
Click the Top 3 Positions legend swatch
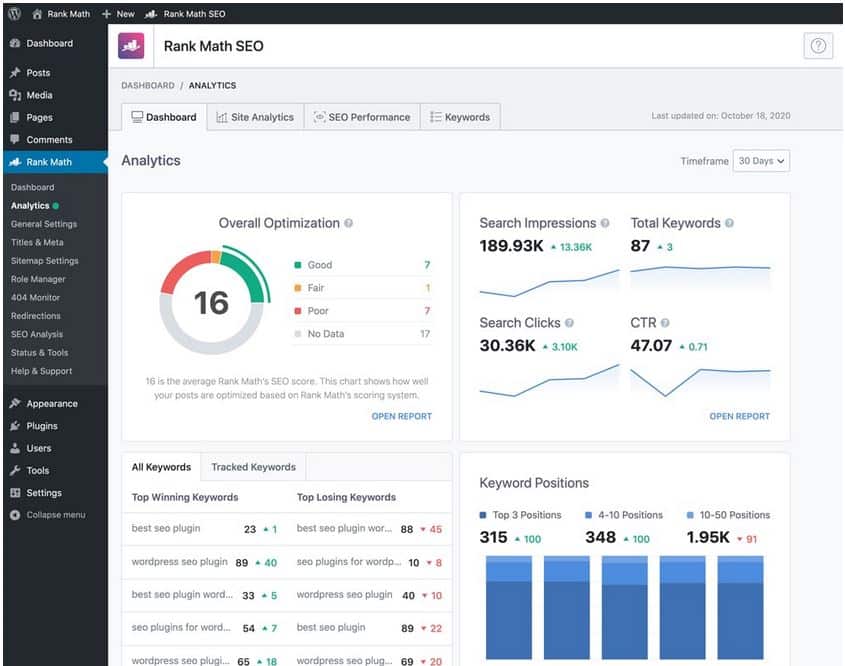pyautogui.click(x=483, y=515)
